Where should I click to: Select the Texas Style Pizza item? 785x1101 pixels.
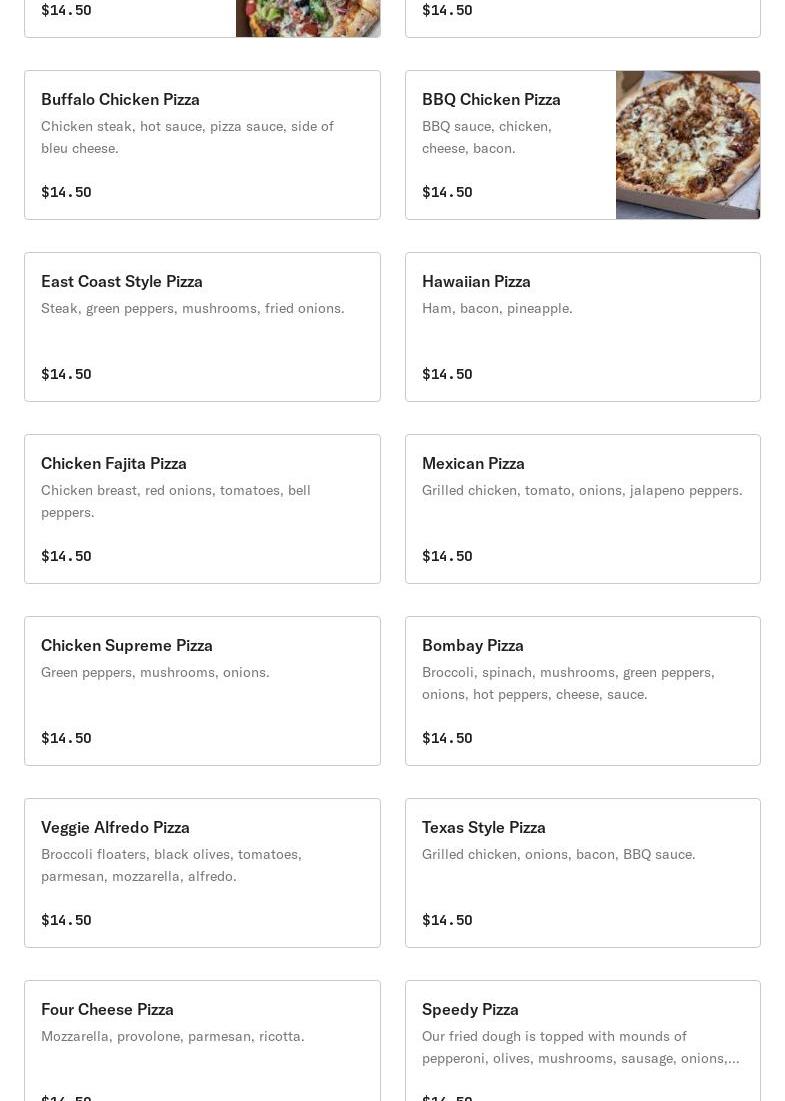[x=582, y=873]
